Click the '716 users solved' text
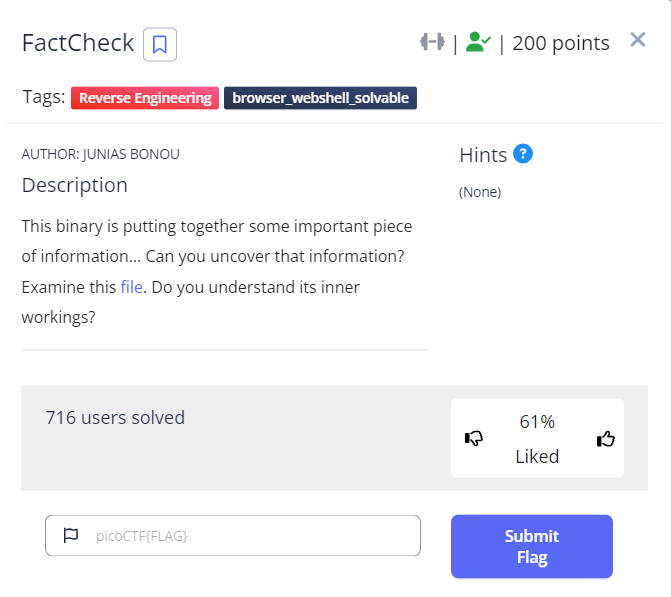This screenshot has height=597, width=671. [x=115, y=418]
